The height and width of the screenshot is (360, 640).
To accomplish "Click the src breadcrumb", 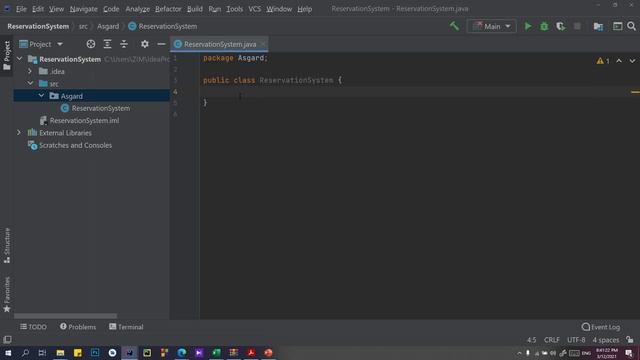I will [x=83, y=26].
